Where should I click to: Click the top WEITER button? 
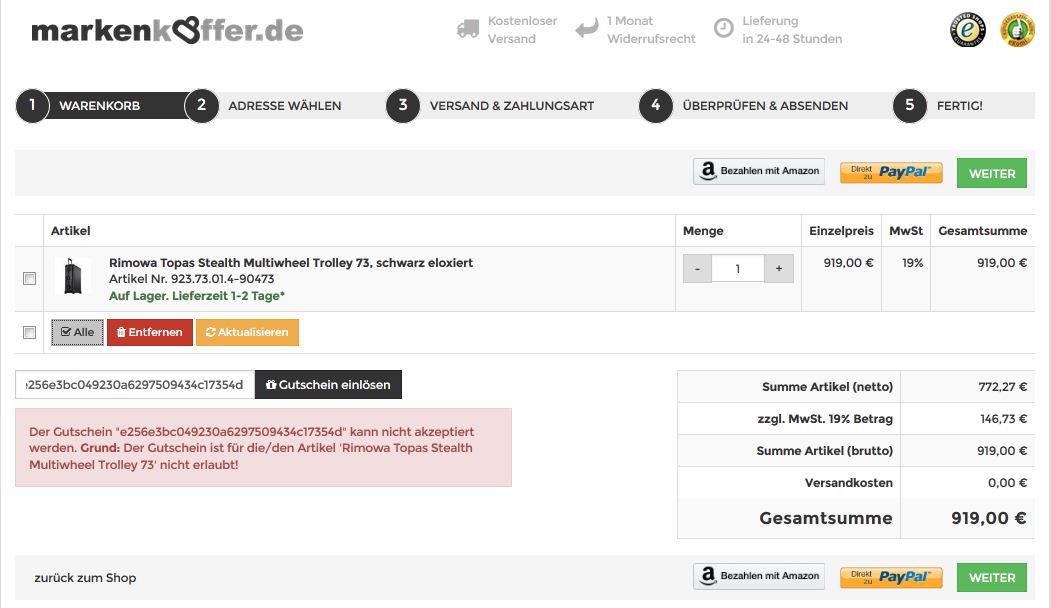tap(992, 173)
